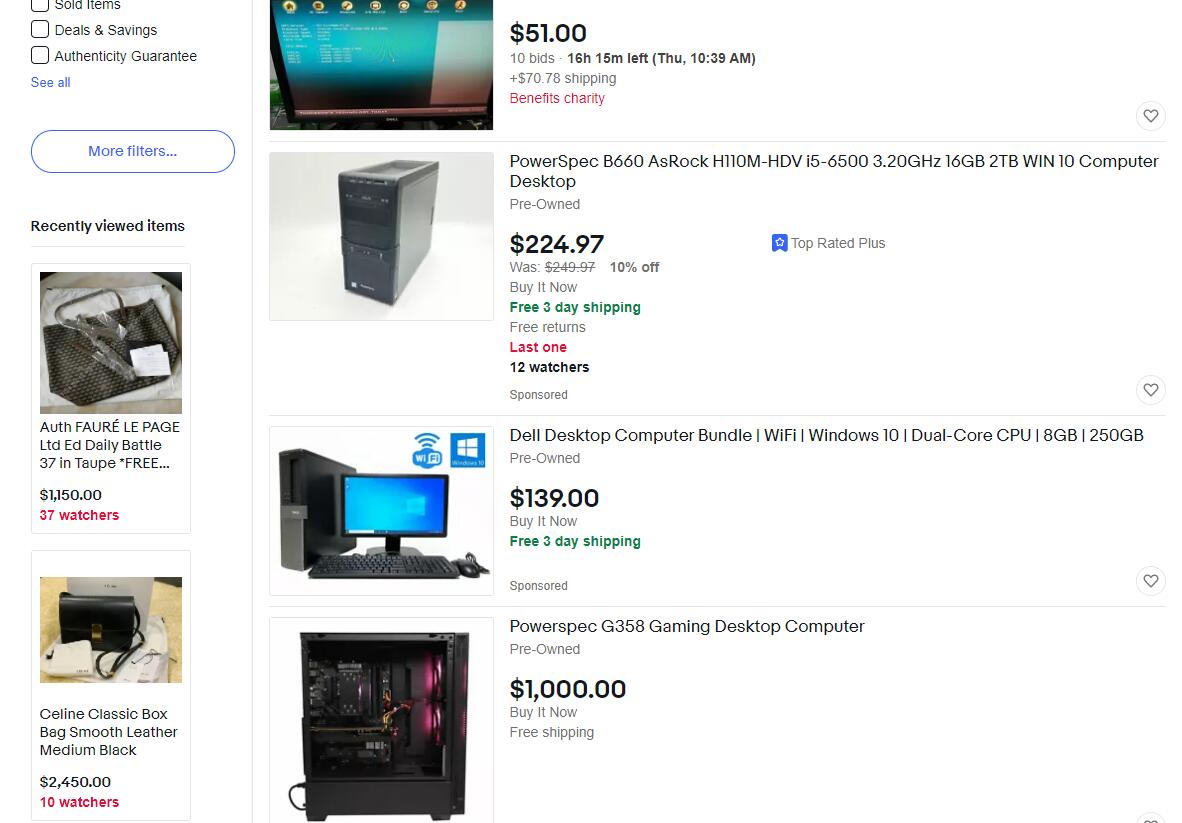The width and height of the screenshot is (1182, 823).
Task: Click the heart icon on the Dell Desktop Bundle listing
Action: pos(1150,581)
